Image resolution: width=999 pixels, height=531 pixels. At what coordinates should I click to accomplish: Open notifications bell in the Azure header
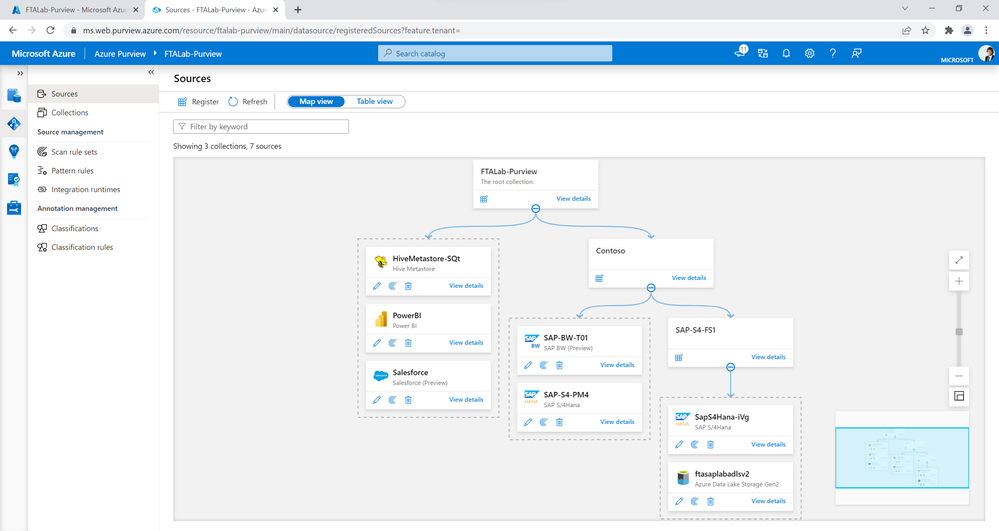pos(786,54)
